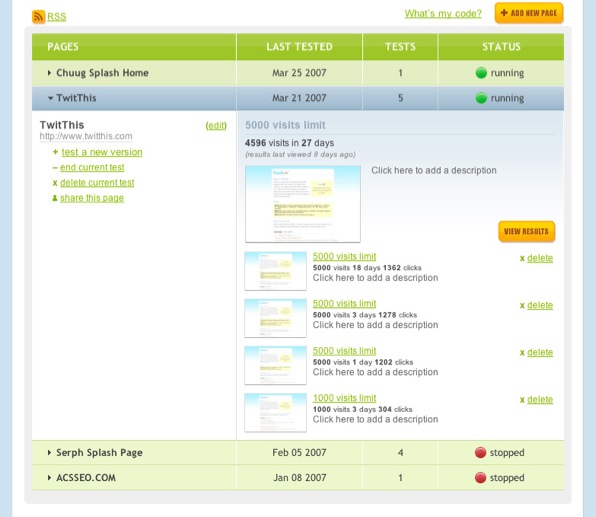Click the tests count 4 for Serph Splash Page

[x=400, y=452]
